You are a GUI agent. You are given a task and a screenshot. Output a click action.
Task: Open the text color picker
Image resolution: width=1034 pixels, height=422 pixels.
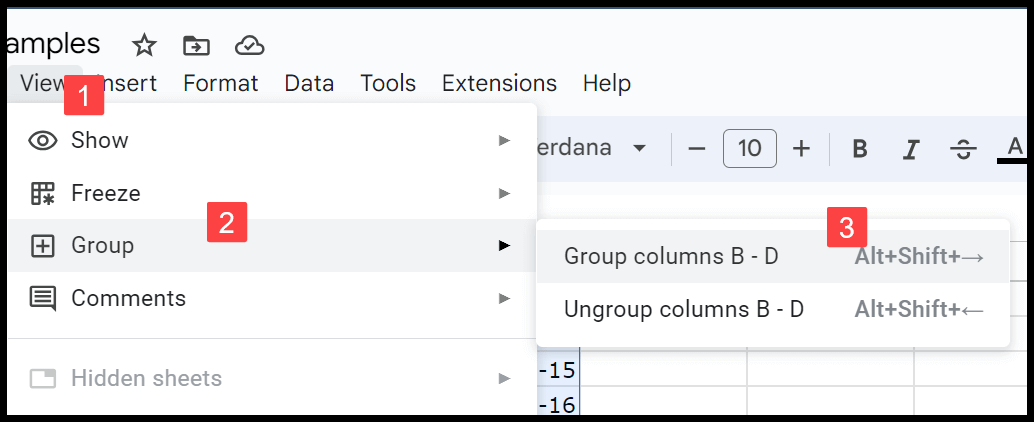click(1014, 149)
